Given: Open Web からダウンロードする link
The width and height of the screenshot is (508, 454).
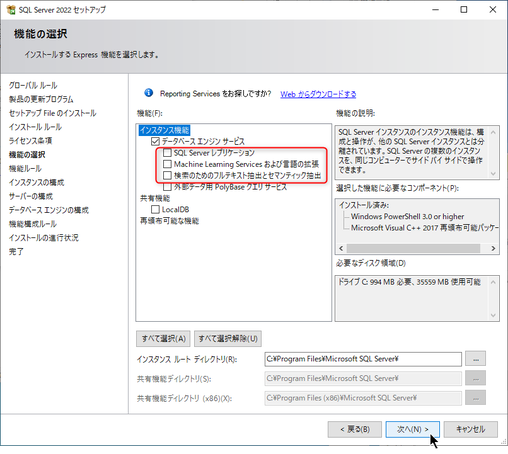Looking at the screenshot, I should 318,94.
